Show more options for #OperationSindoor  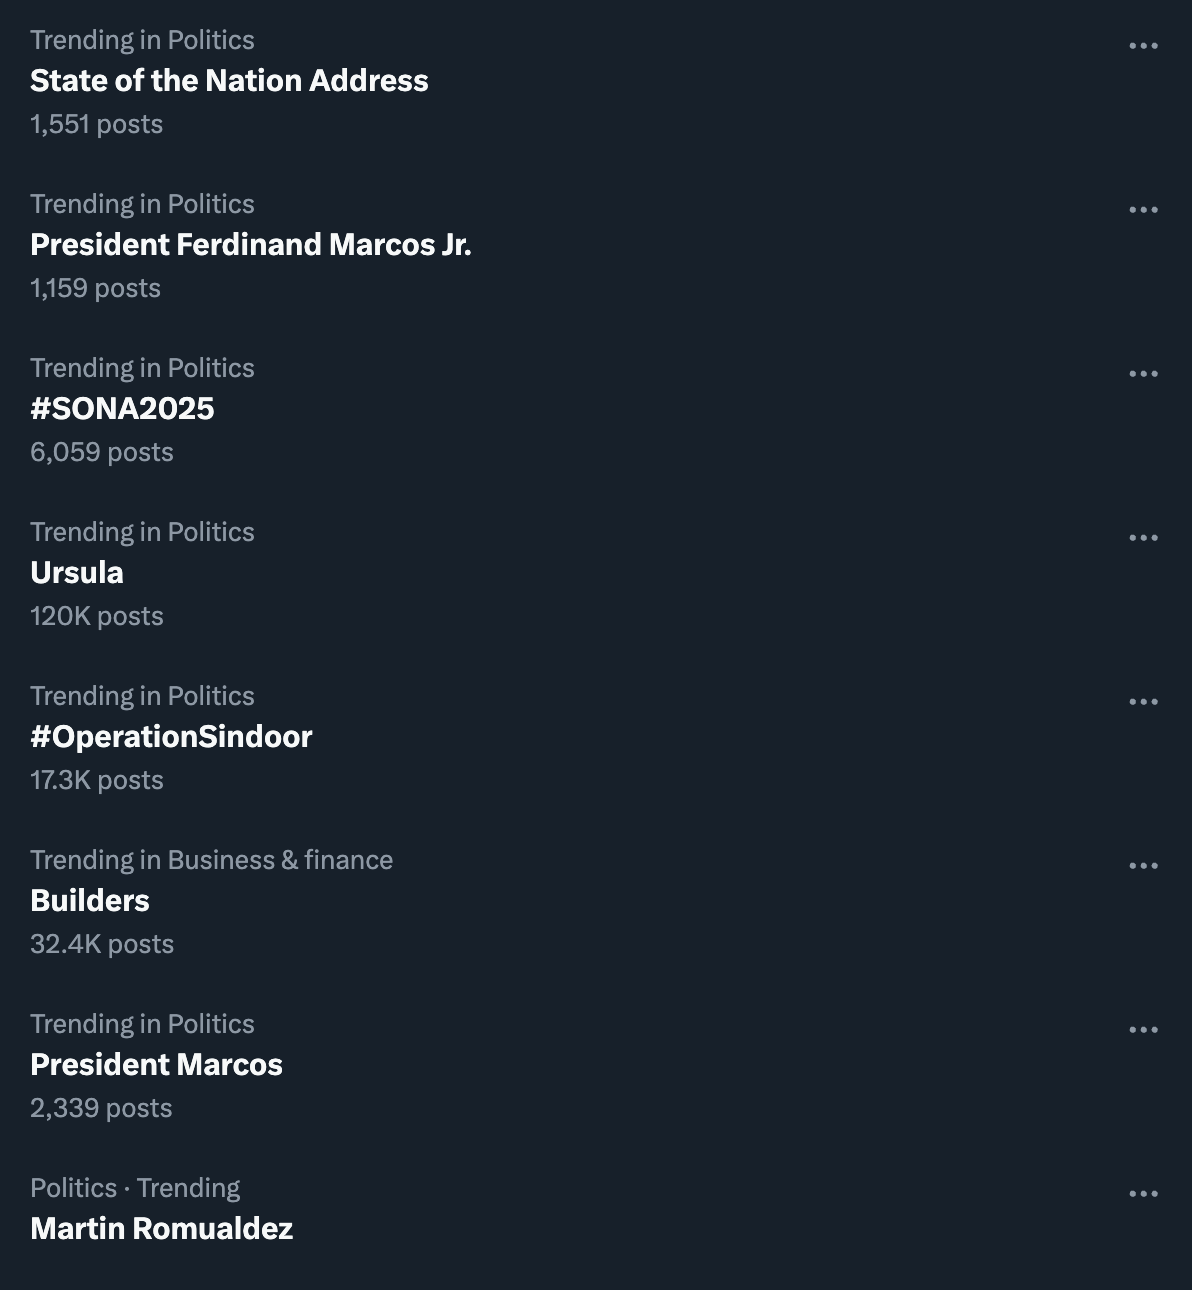pos(1143,702)
